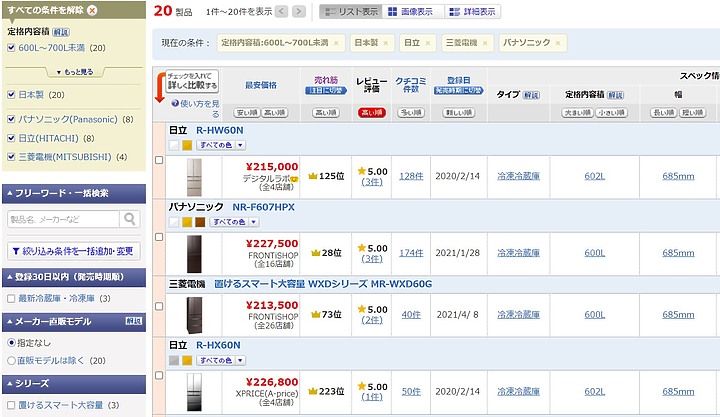This screenshot has height=417, width=720.
Task: Select brown color swatch for NR-F607HPX
Action: pos(200,222)
